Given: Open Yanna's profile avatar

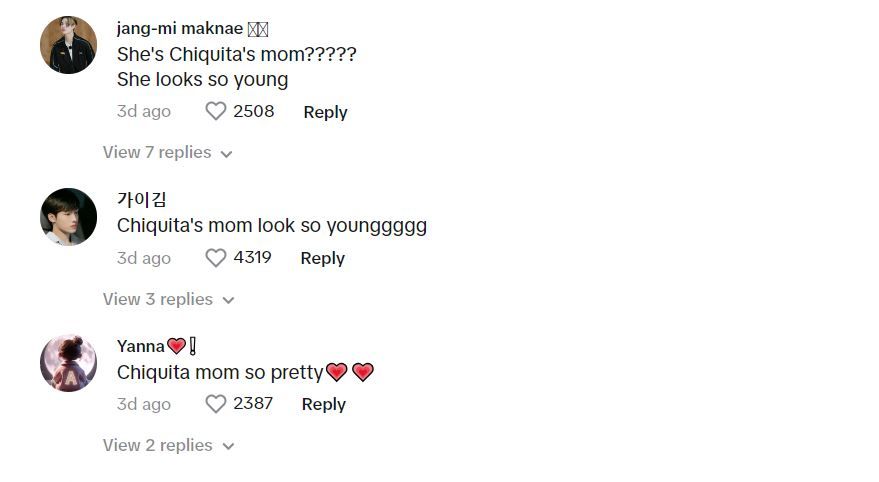Looking at the screenshot, I should coord(69,363).
